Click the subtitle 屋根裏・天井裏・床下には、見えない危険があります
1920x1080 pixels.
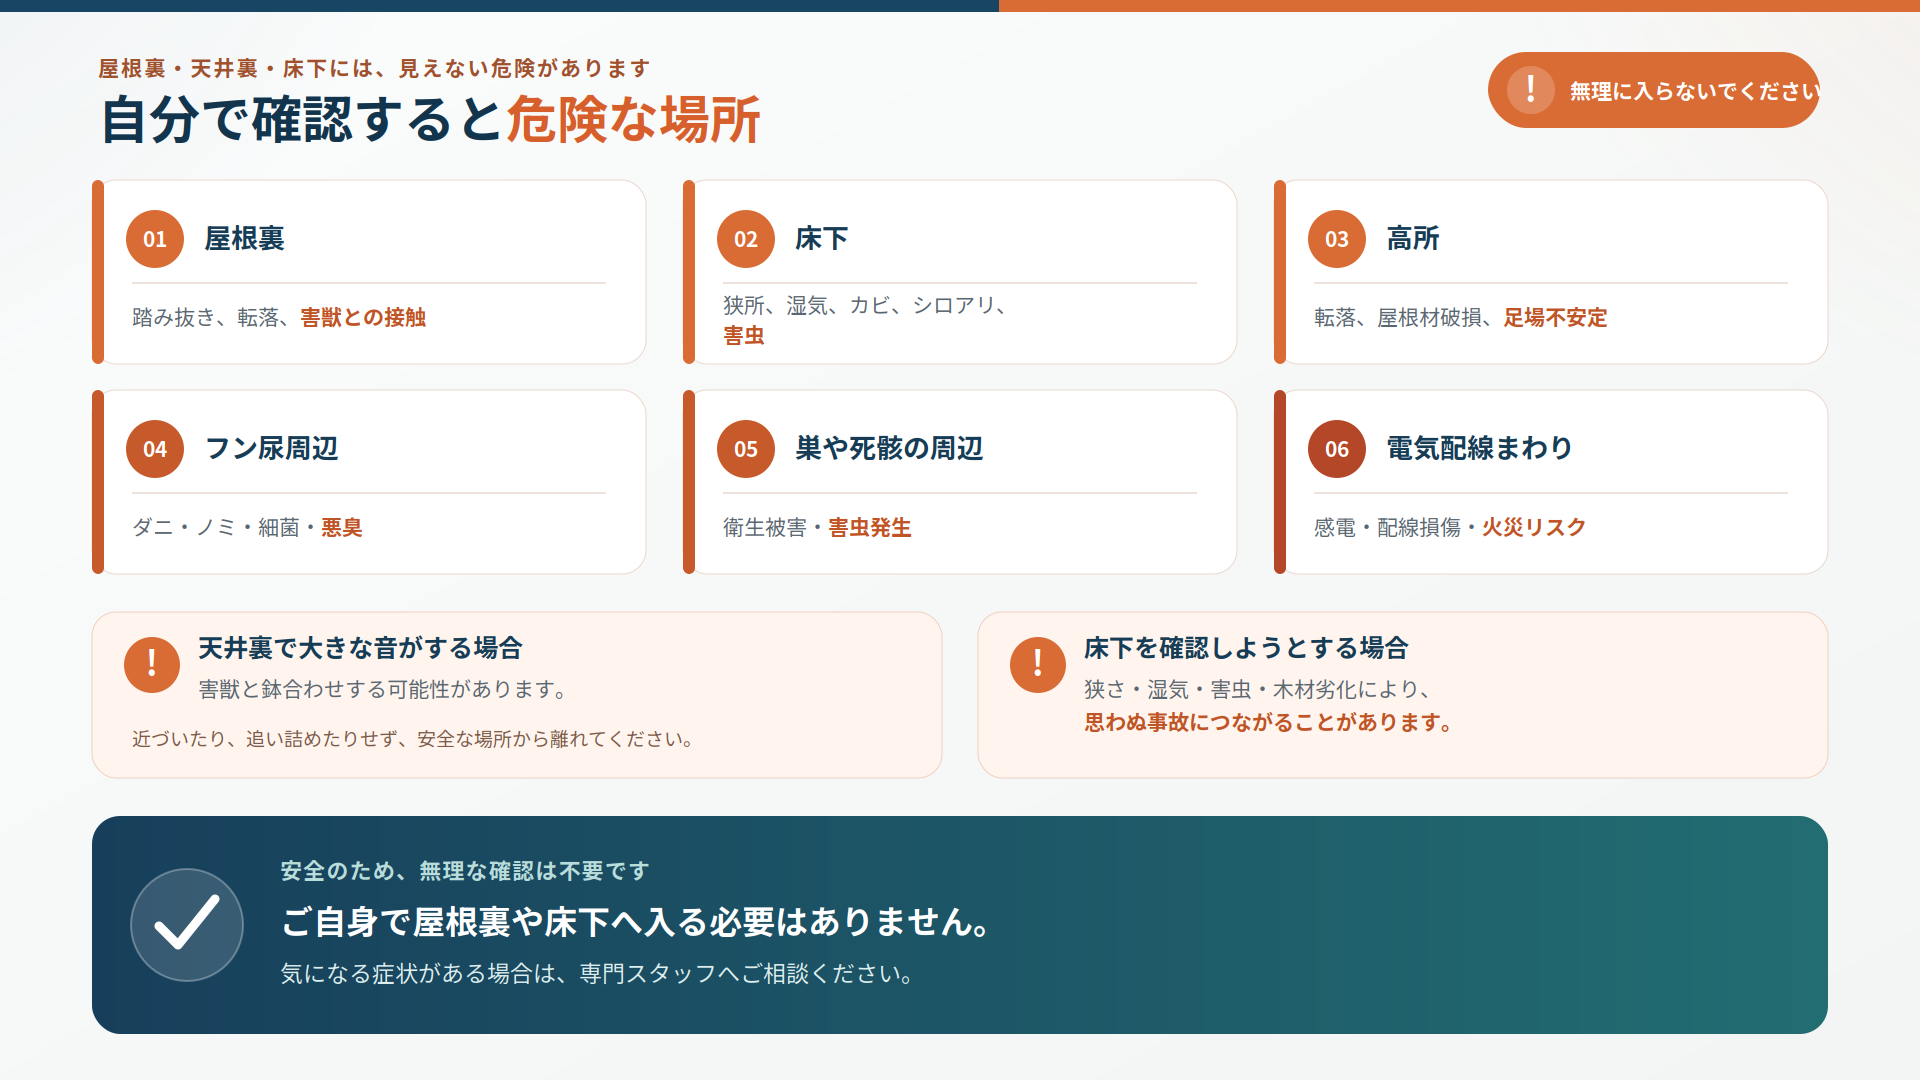click(375, 68)
